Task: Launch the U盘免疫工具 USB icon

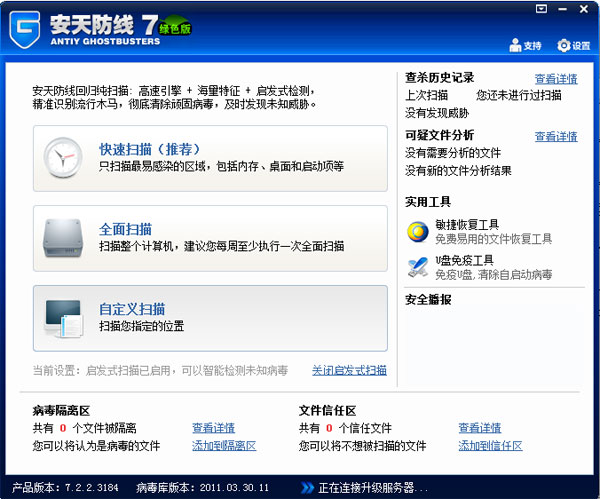Action: [x=418, y=267]
